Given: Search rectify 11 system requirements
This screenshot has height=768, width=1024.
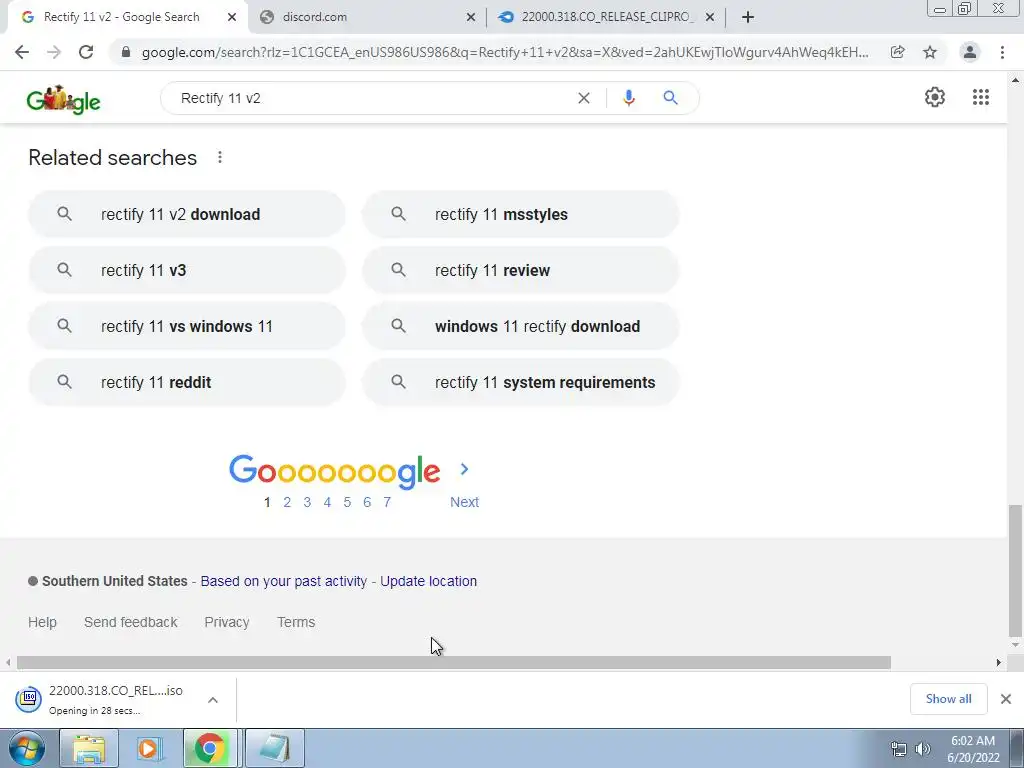Looking at the screenshot, I should coord(521,383).
